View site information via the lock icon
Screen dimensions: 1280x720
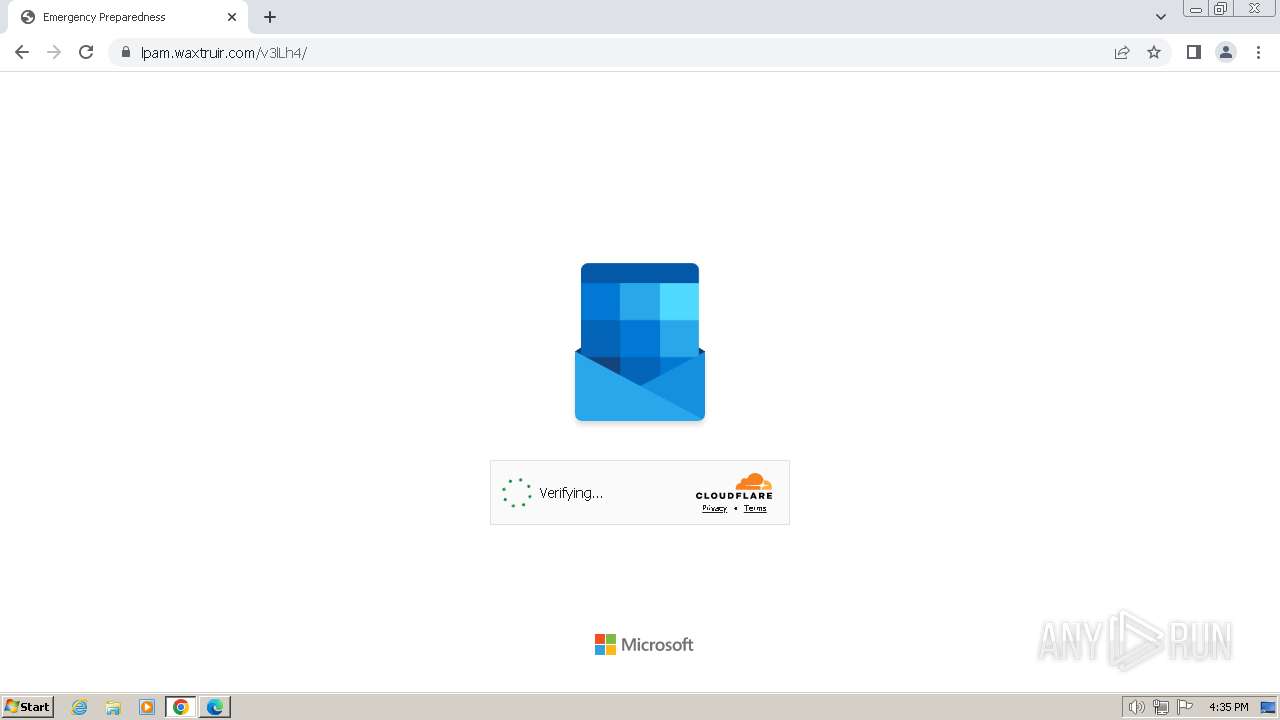tap(126, 52)
